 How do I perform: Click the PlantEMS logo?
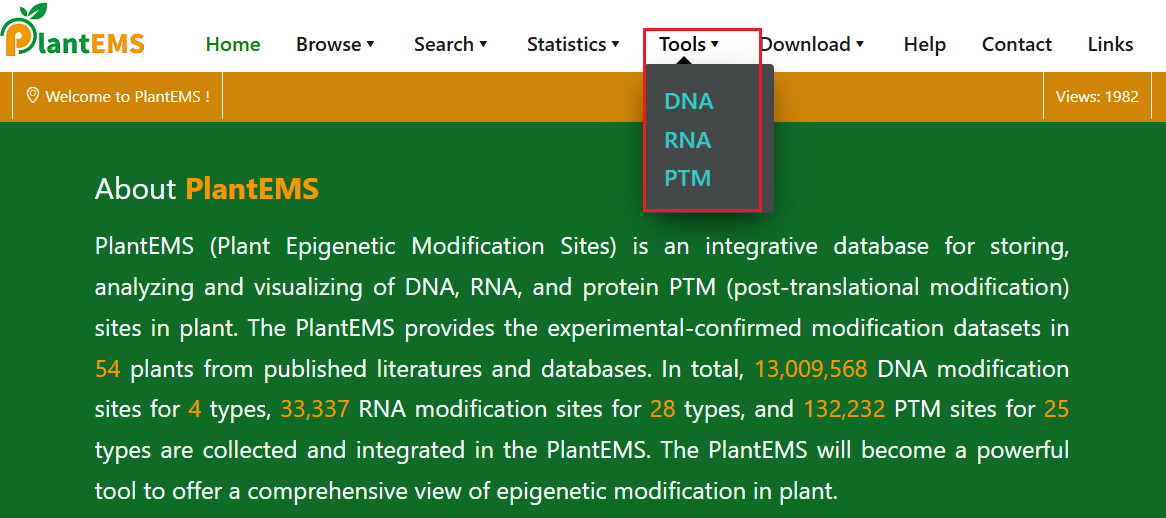point(73,30)
